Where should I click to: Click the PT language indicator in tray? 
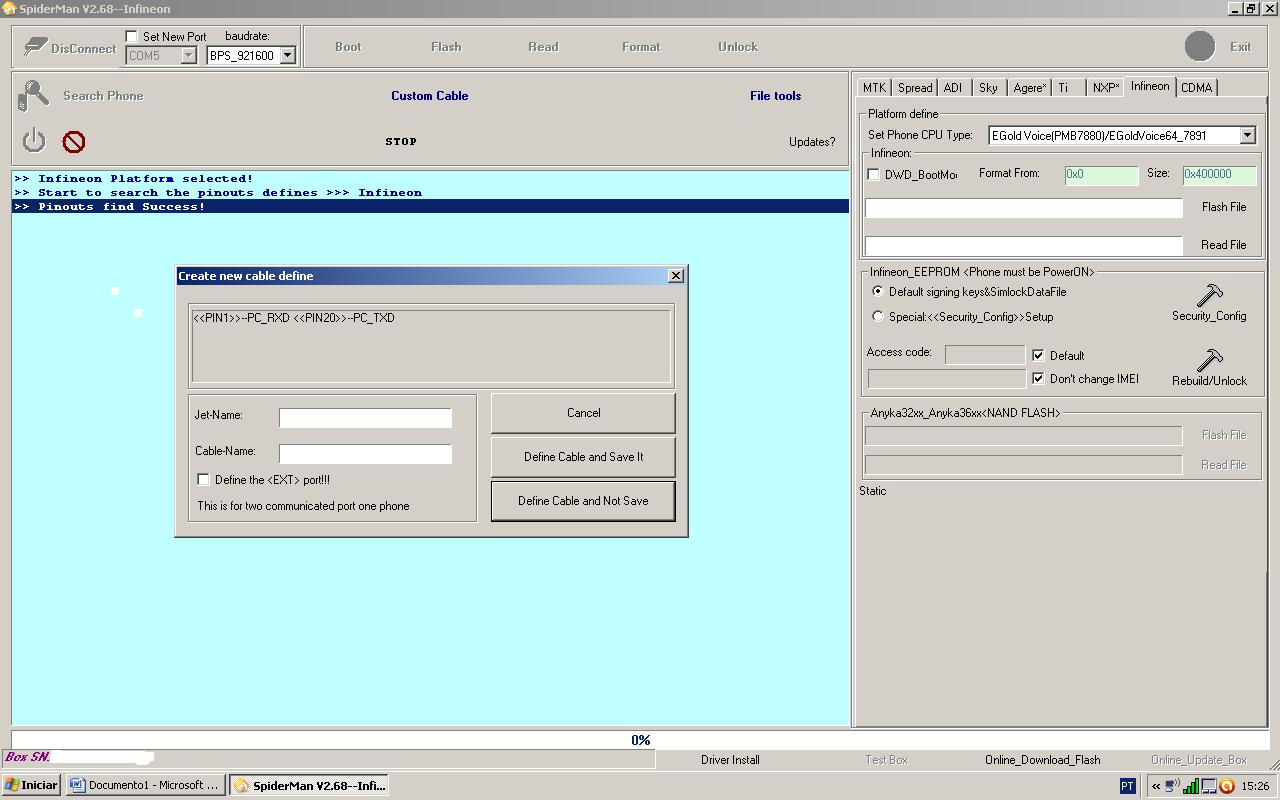click(x=1127, y=786)
